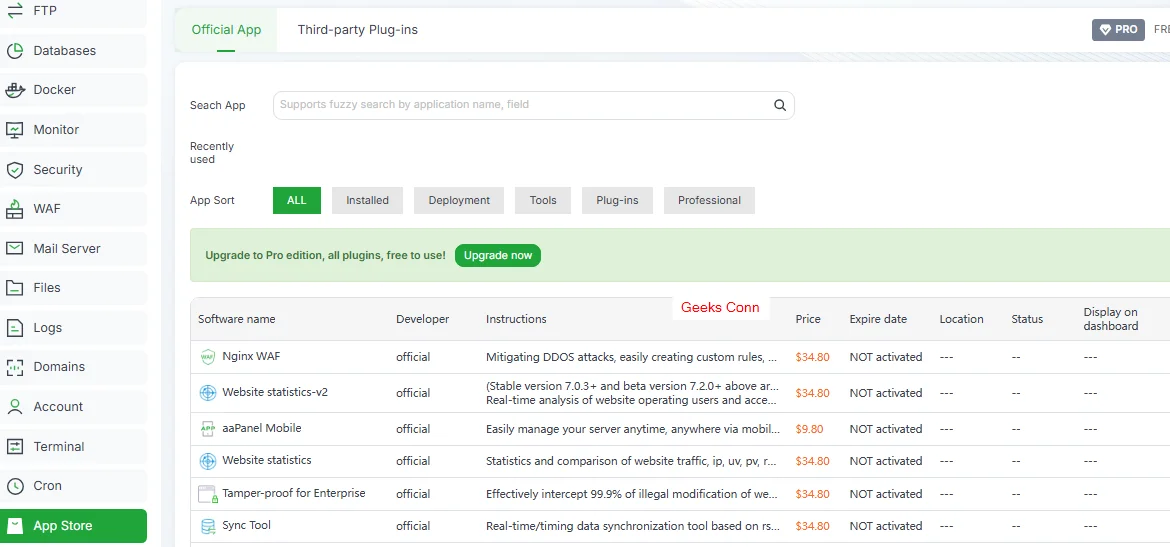Click the Sync Tool app icon
This screenshot has height=547, width=1170.
tap(208, 526)
